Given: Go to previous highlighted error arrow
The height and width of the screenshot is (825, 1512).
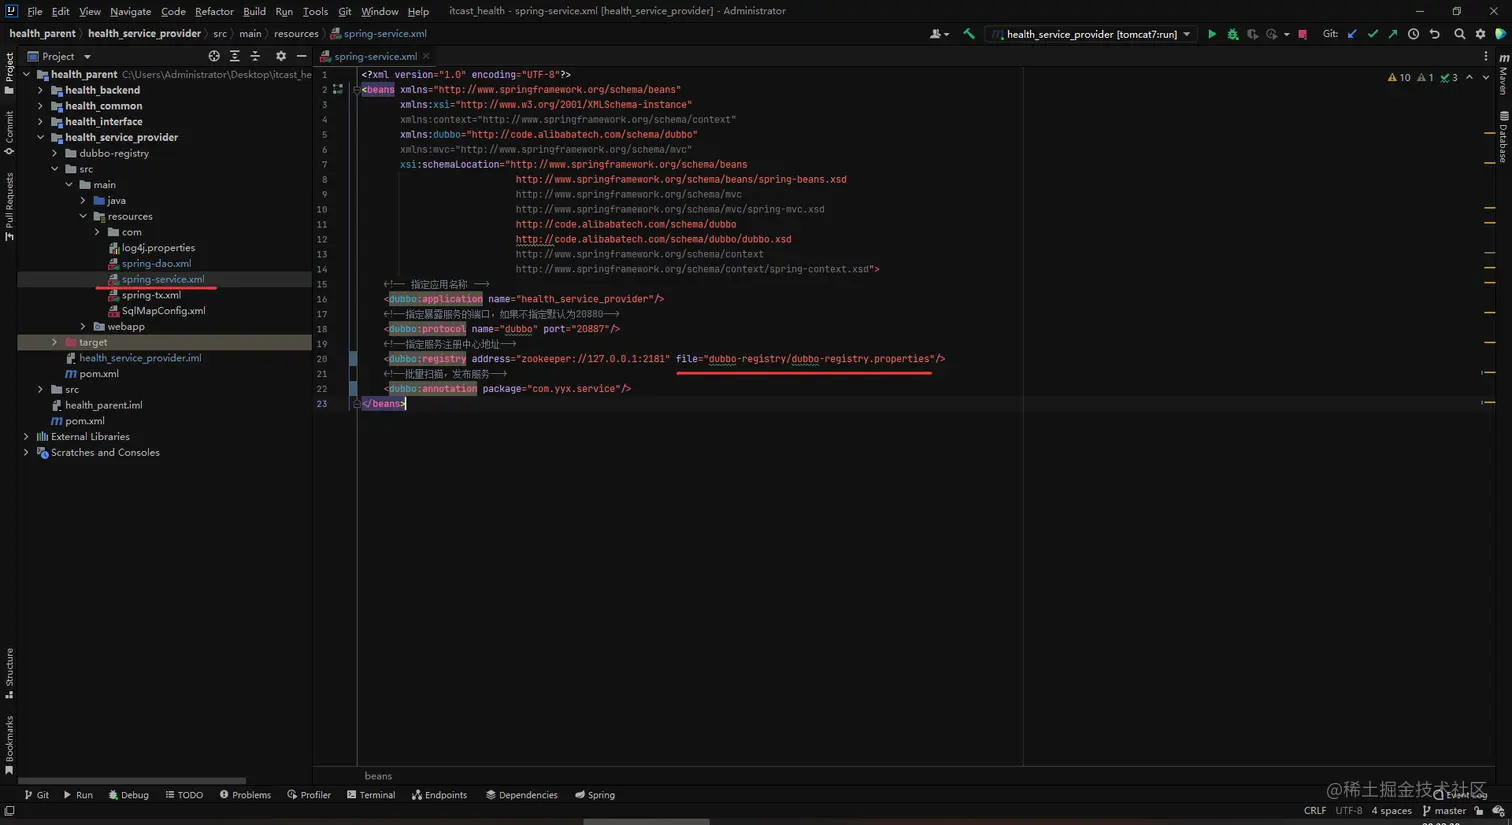Looking at the screenshot, I should (x=1469, y=77).
